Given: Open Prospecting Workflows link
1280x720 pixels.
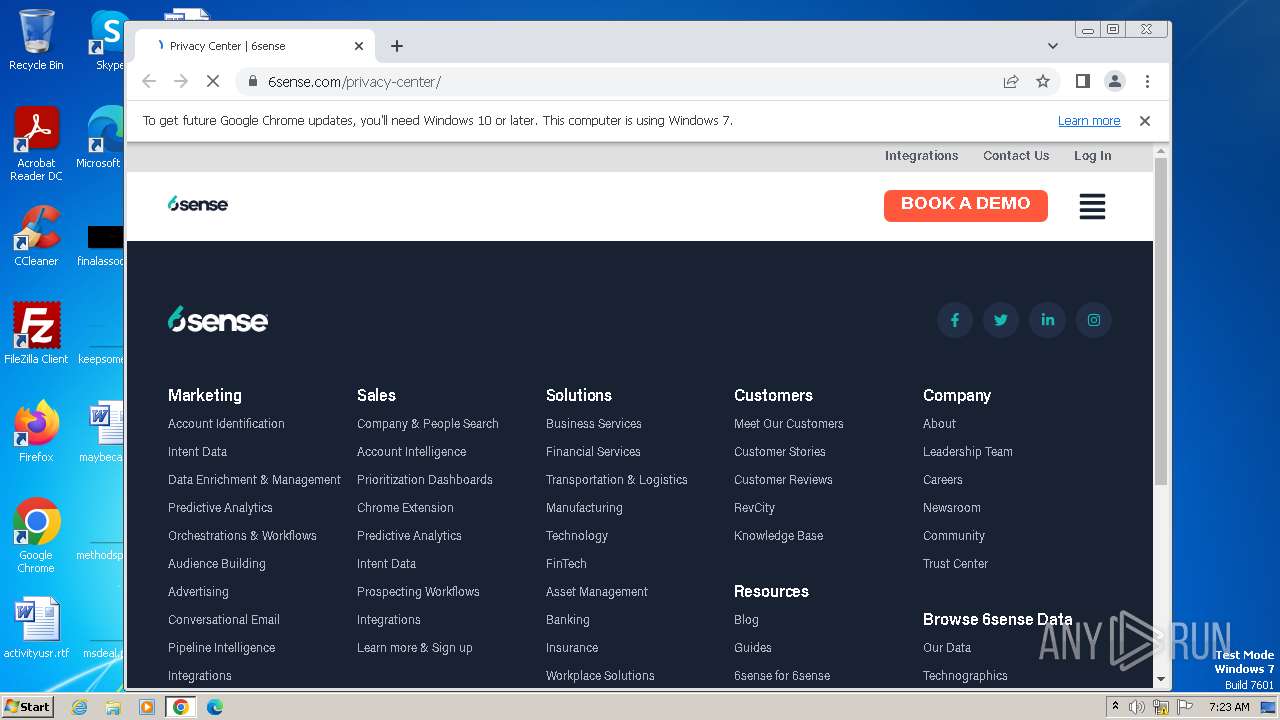Looking at the screenshot, I should (x=418, y=592).
